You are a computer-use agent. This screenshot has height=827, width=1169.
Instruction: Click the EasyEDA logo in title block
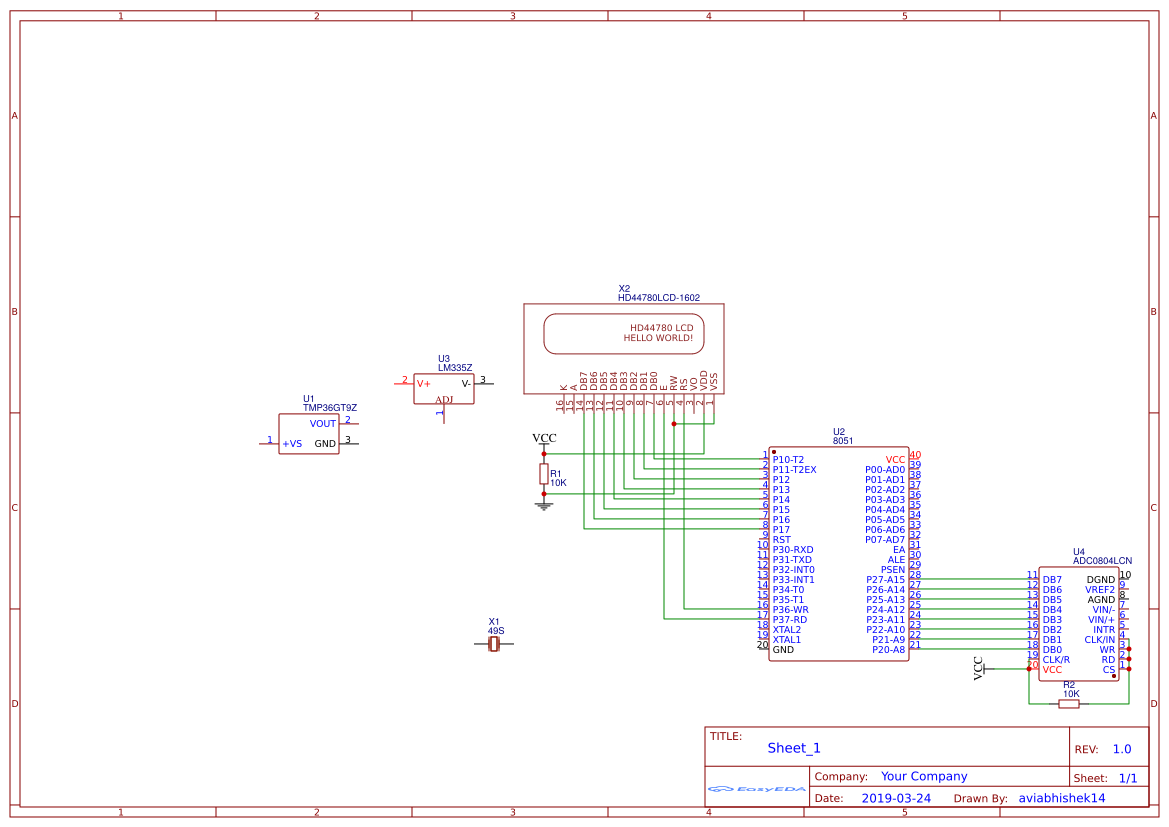[x=755, y=789]
